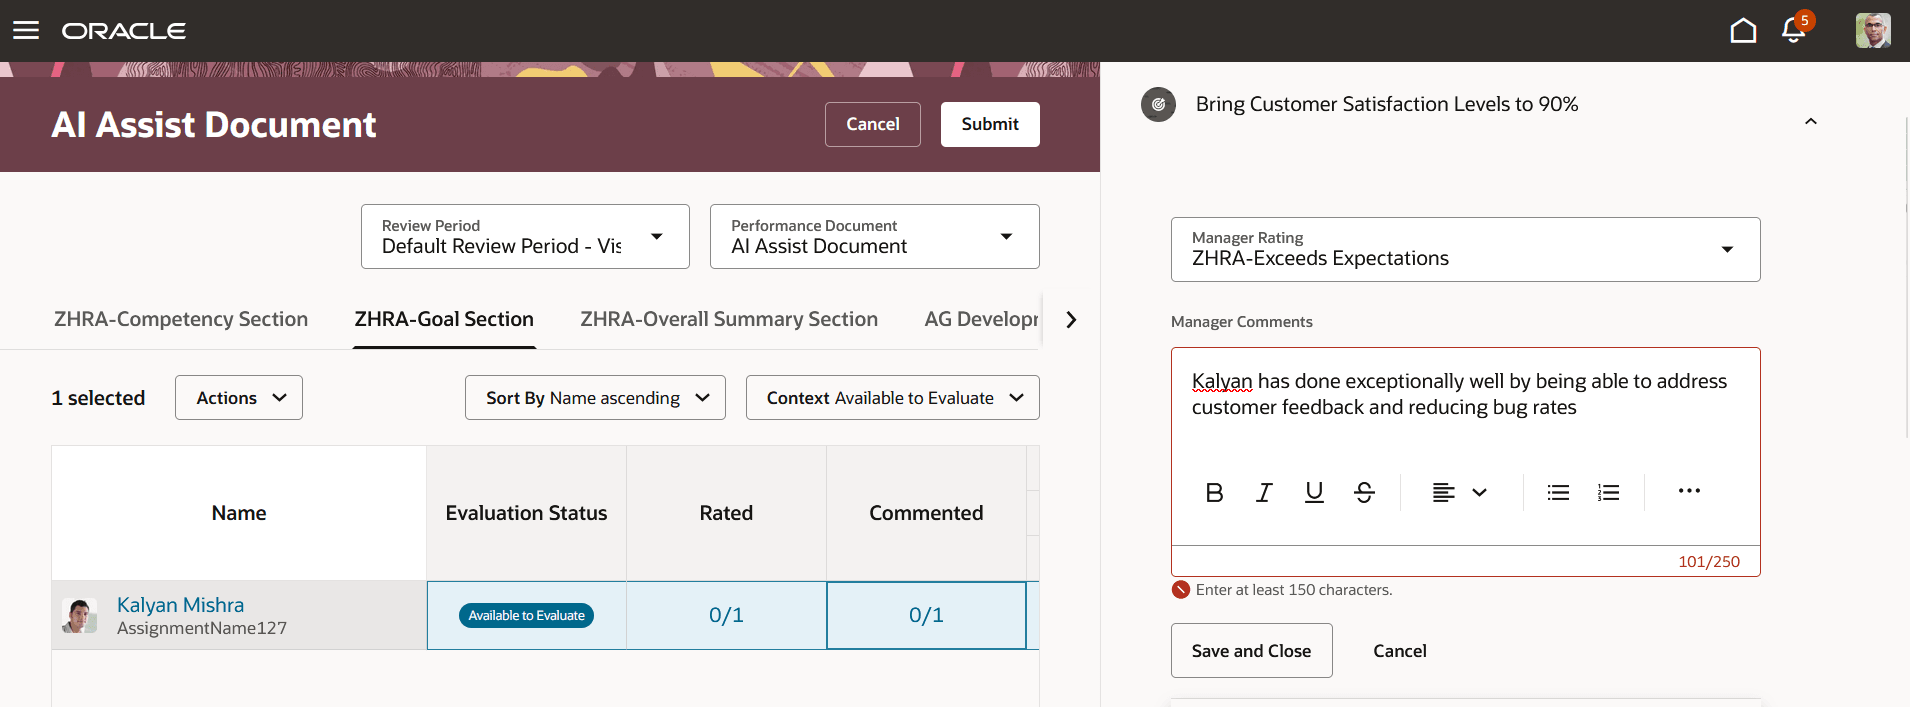Click the '1 selected' label

point(98,397)
